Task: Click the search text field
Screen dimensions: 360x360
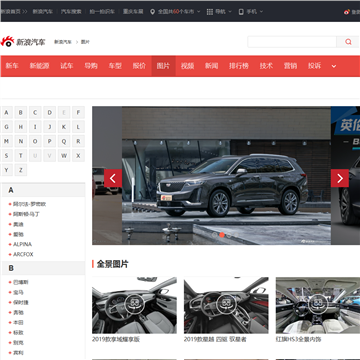Action: point(292,42)
